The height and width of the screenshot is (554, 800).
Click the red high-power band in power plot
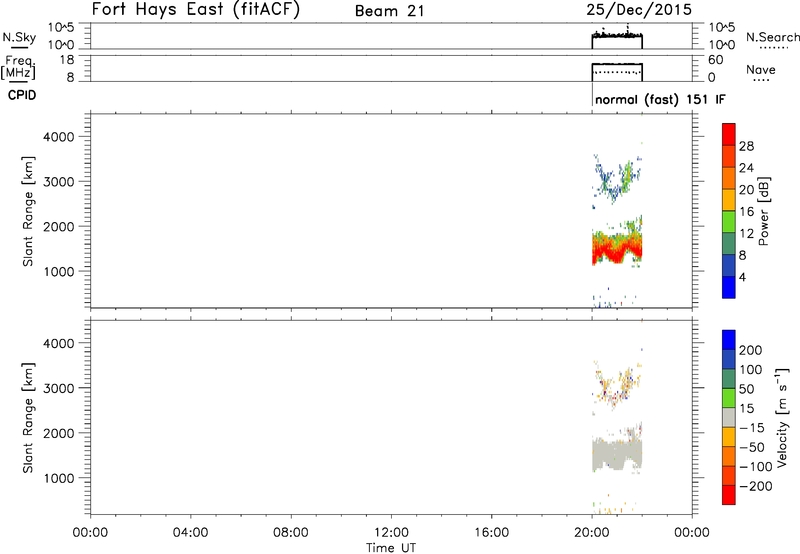point(617,251)
